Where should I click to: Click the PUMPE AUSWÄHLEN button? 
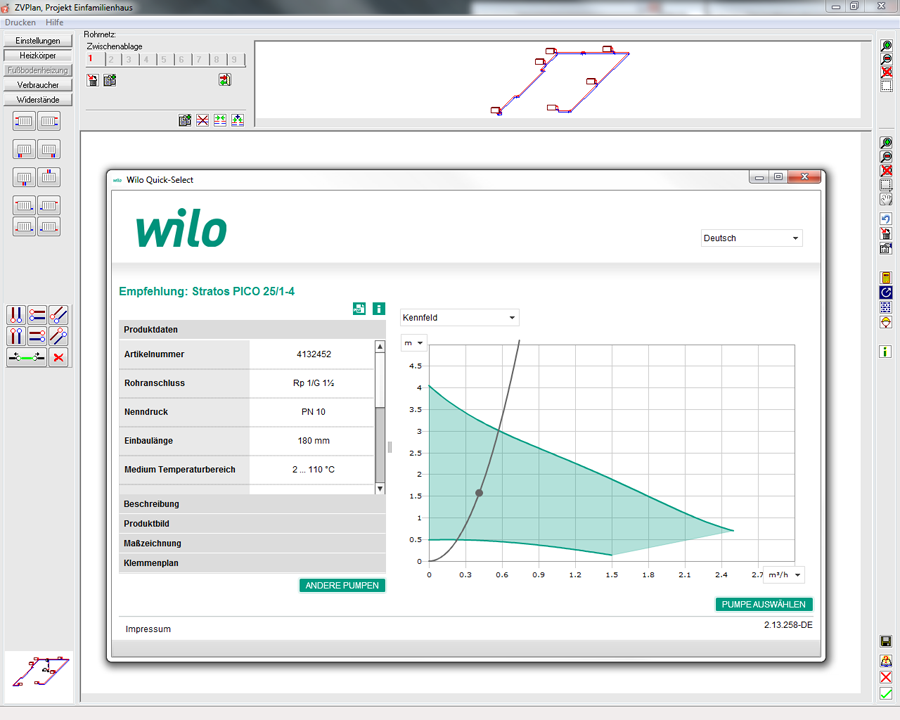click(x=764, y=605)
